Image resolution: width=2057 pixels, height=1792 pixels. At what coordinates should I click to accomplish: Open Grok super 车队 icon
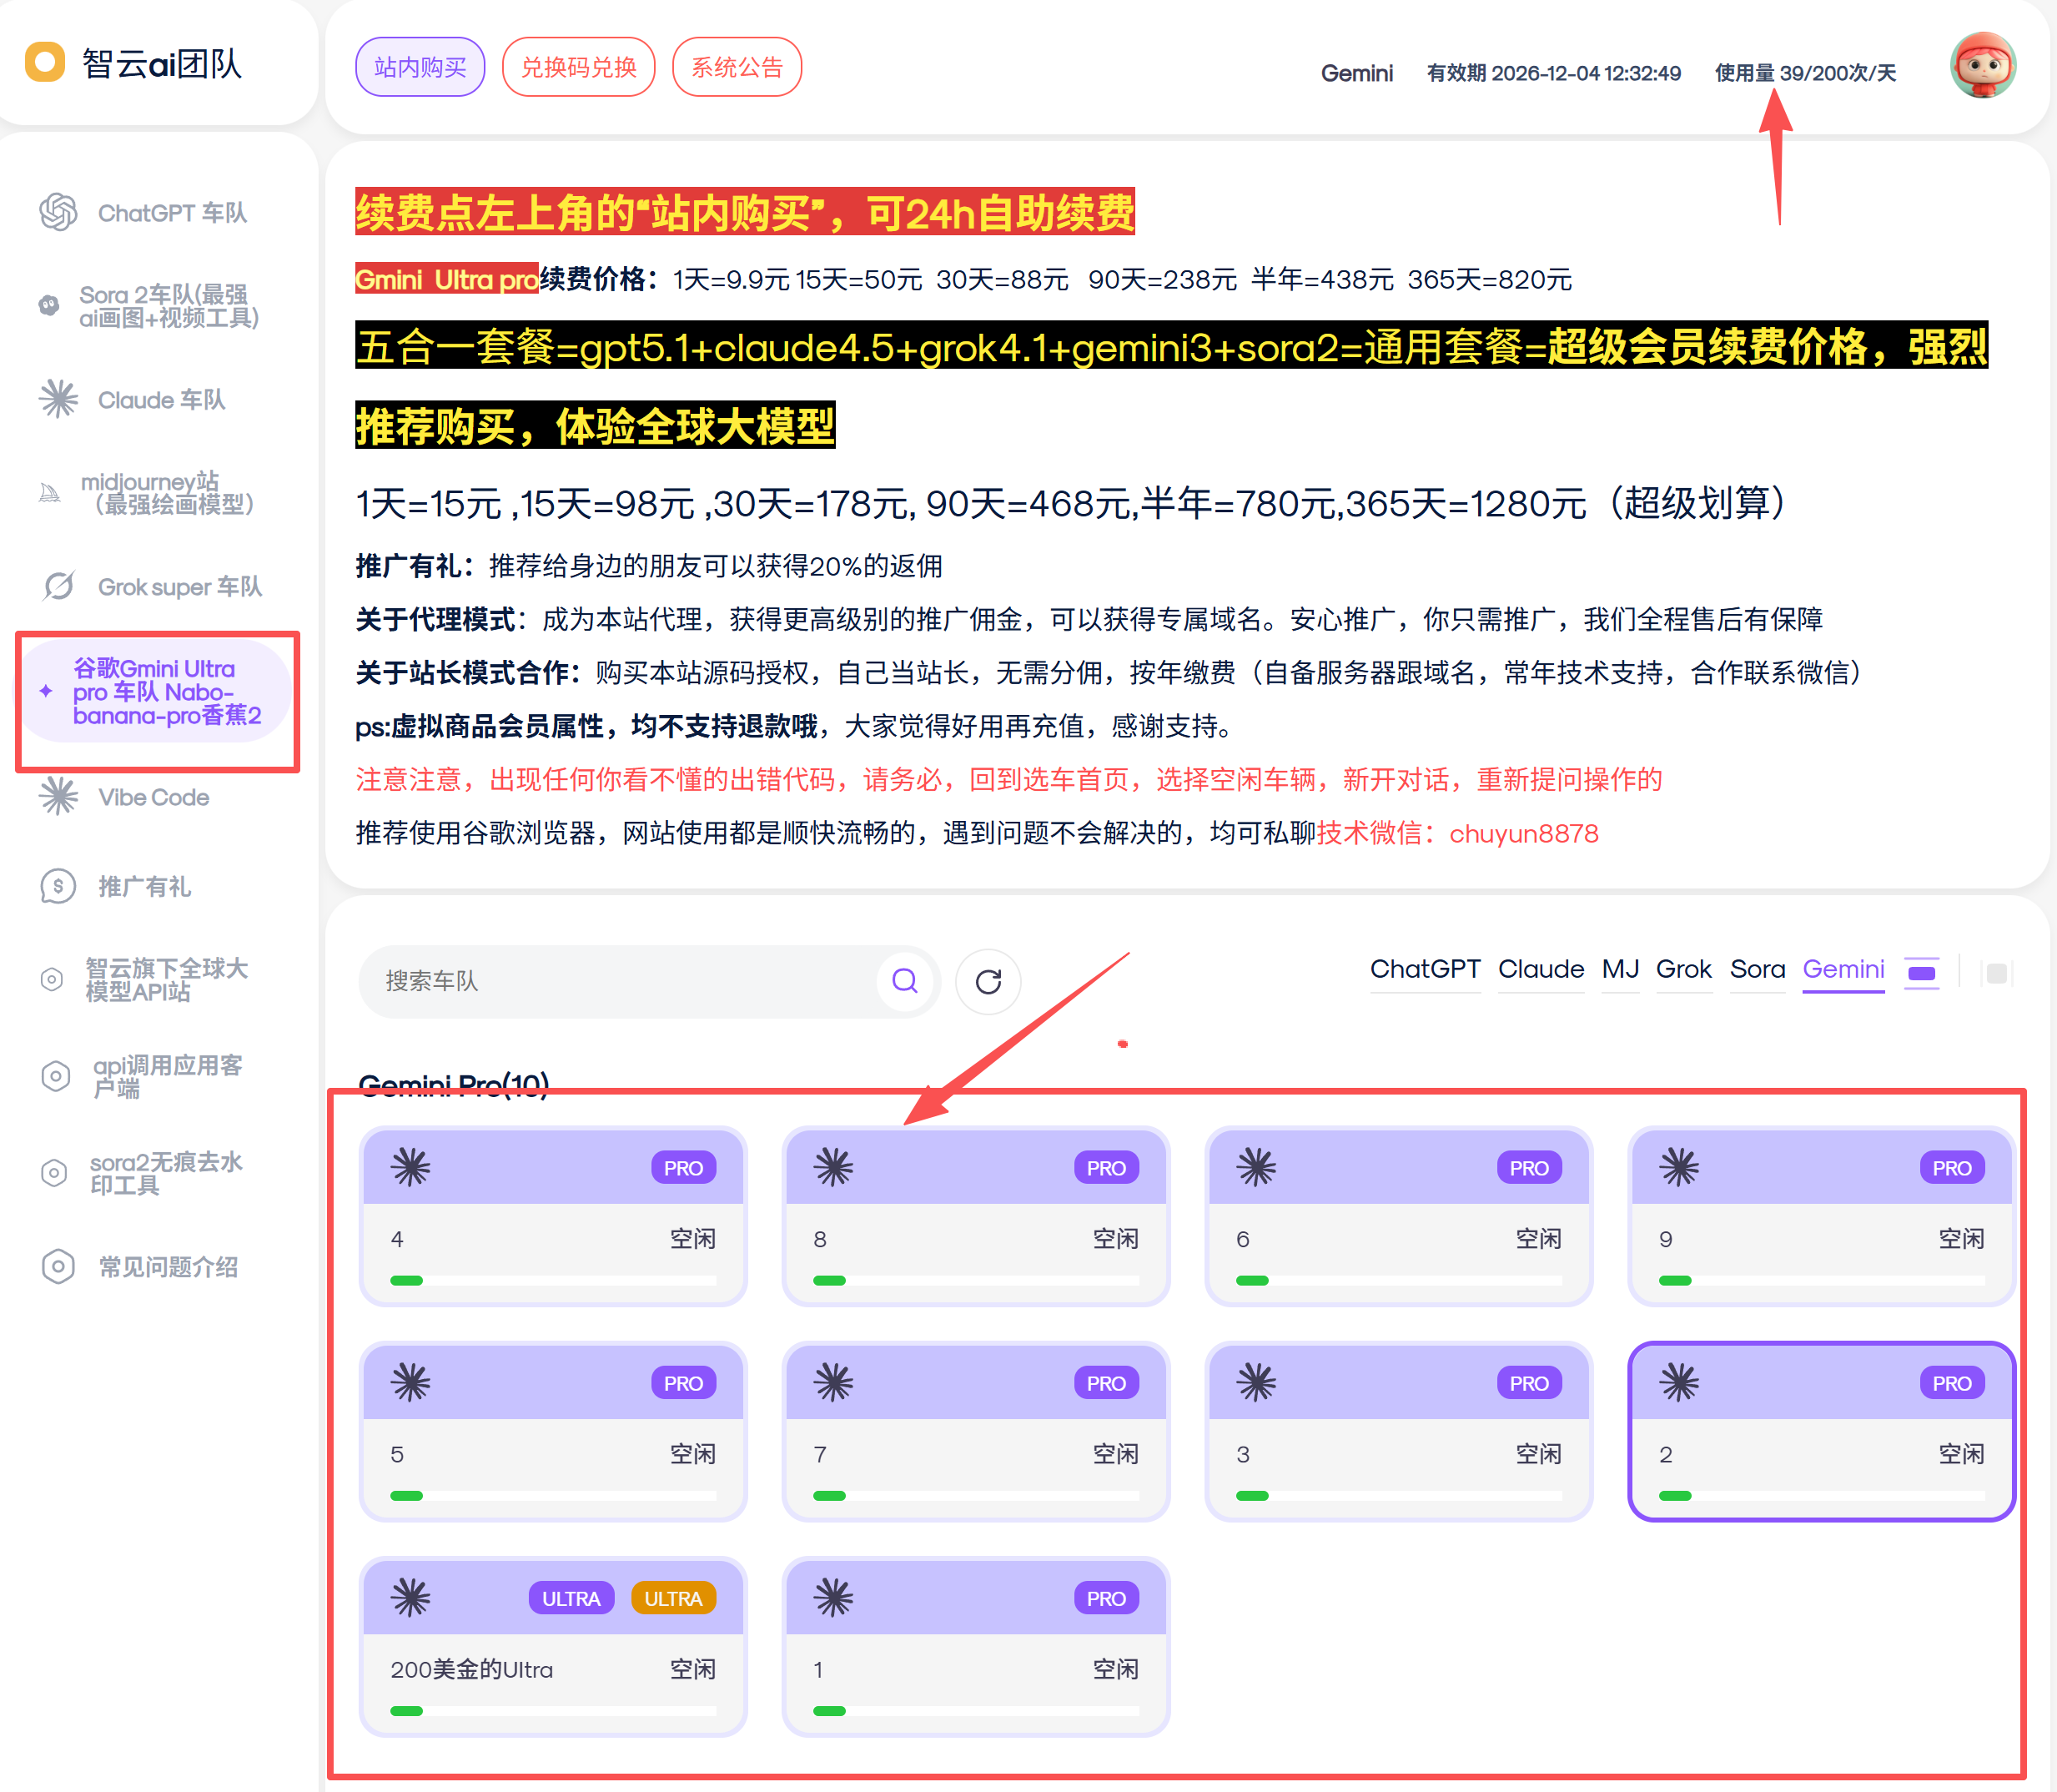(58, 586)
